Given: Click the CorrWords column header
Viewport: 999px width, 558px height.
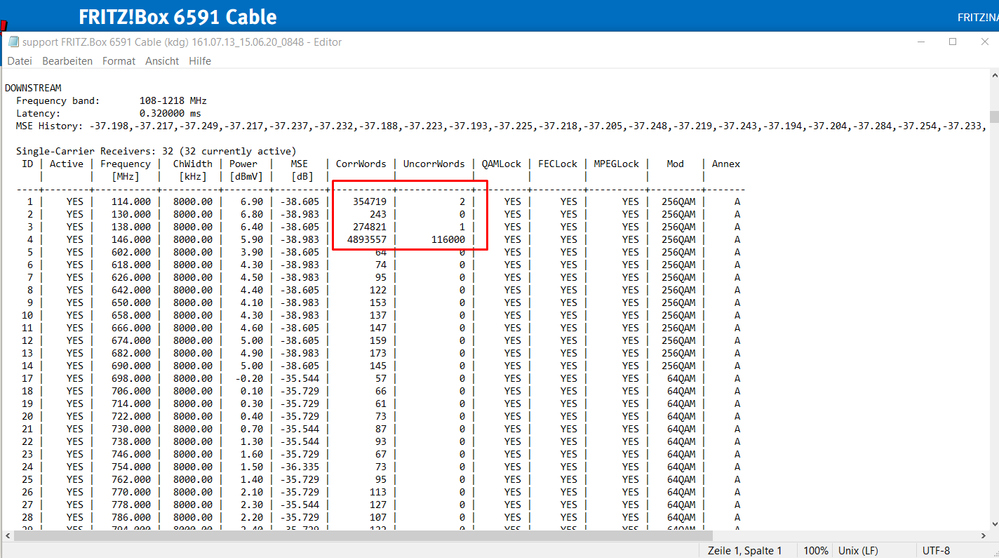Looking at the screenshot, I should point(361,164).
